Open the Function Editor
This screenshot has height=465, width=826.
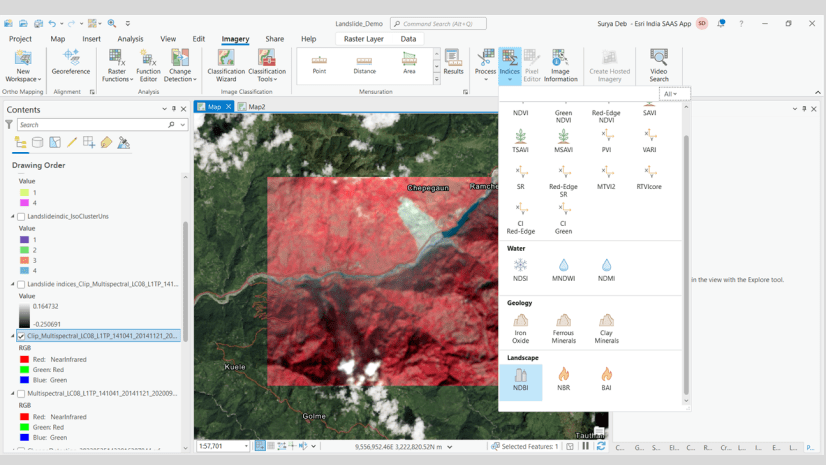coord(148,66)
